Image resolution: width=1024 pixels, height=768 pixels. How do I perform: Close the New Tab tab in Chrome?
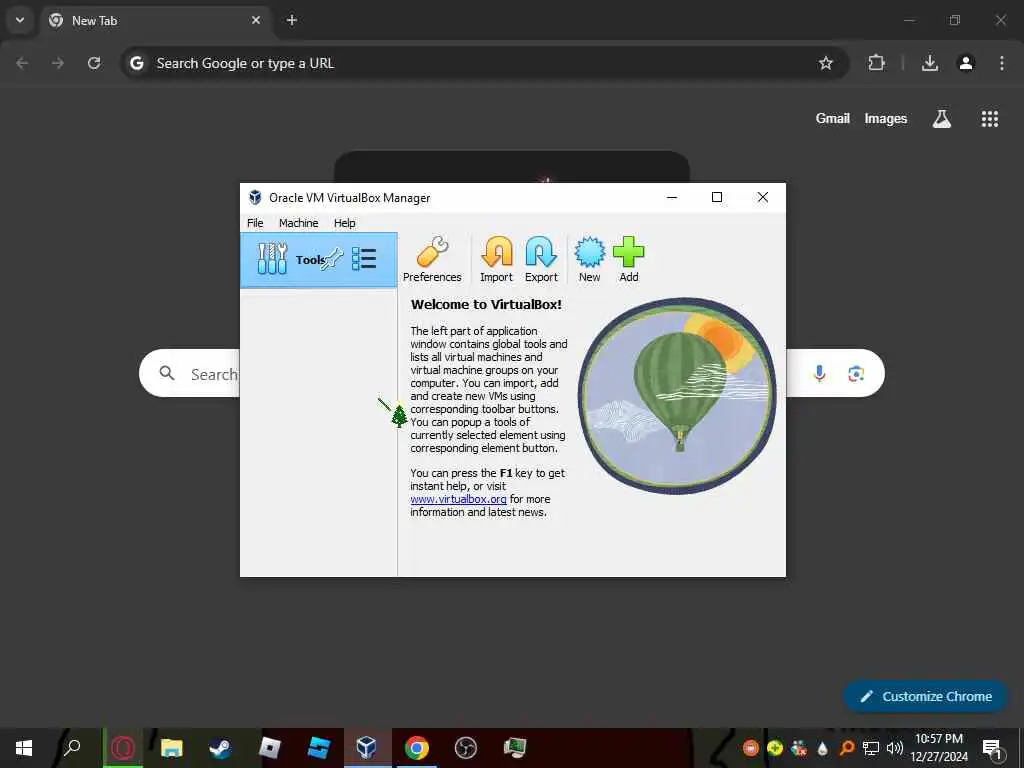pos(256,20)
